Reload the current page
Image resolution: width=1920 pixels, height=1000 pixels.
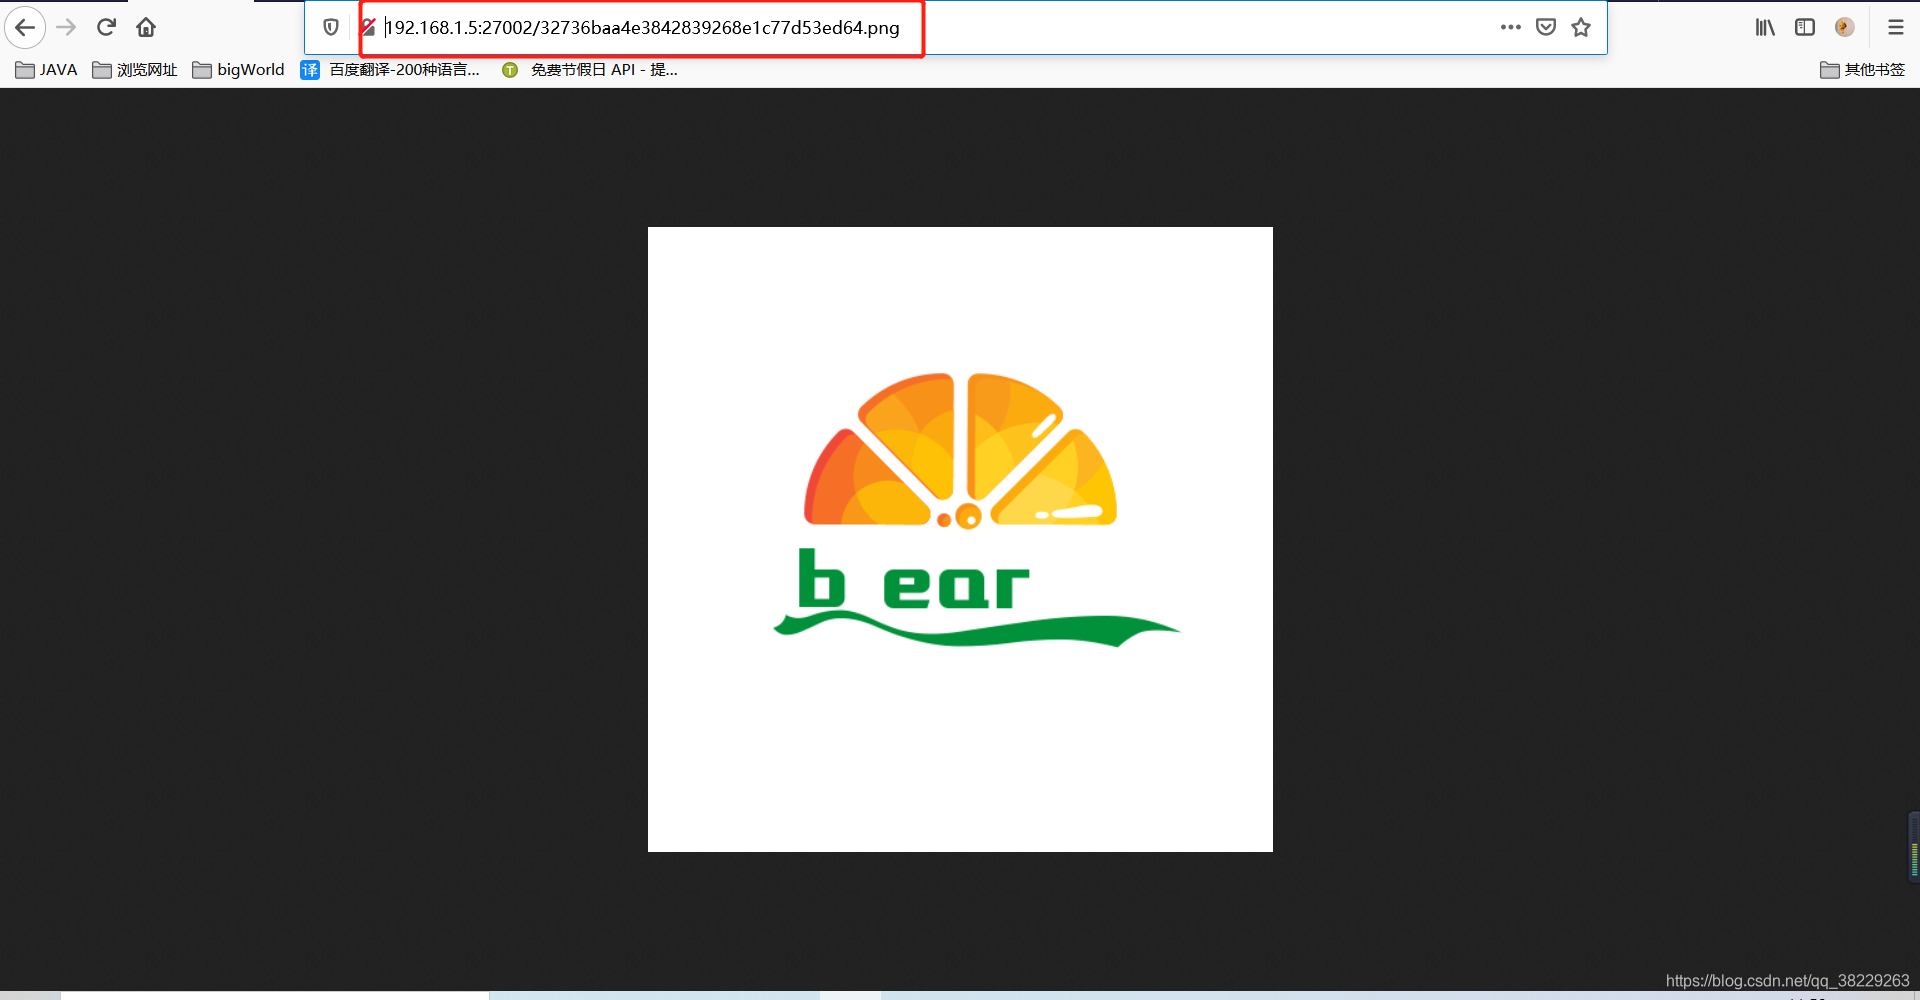click(106, 27)
